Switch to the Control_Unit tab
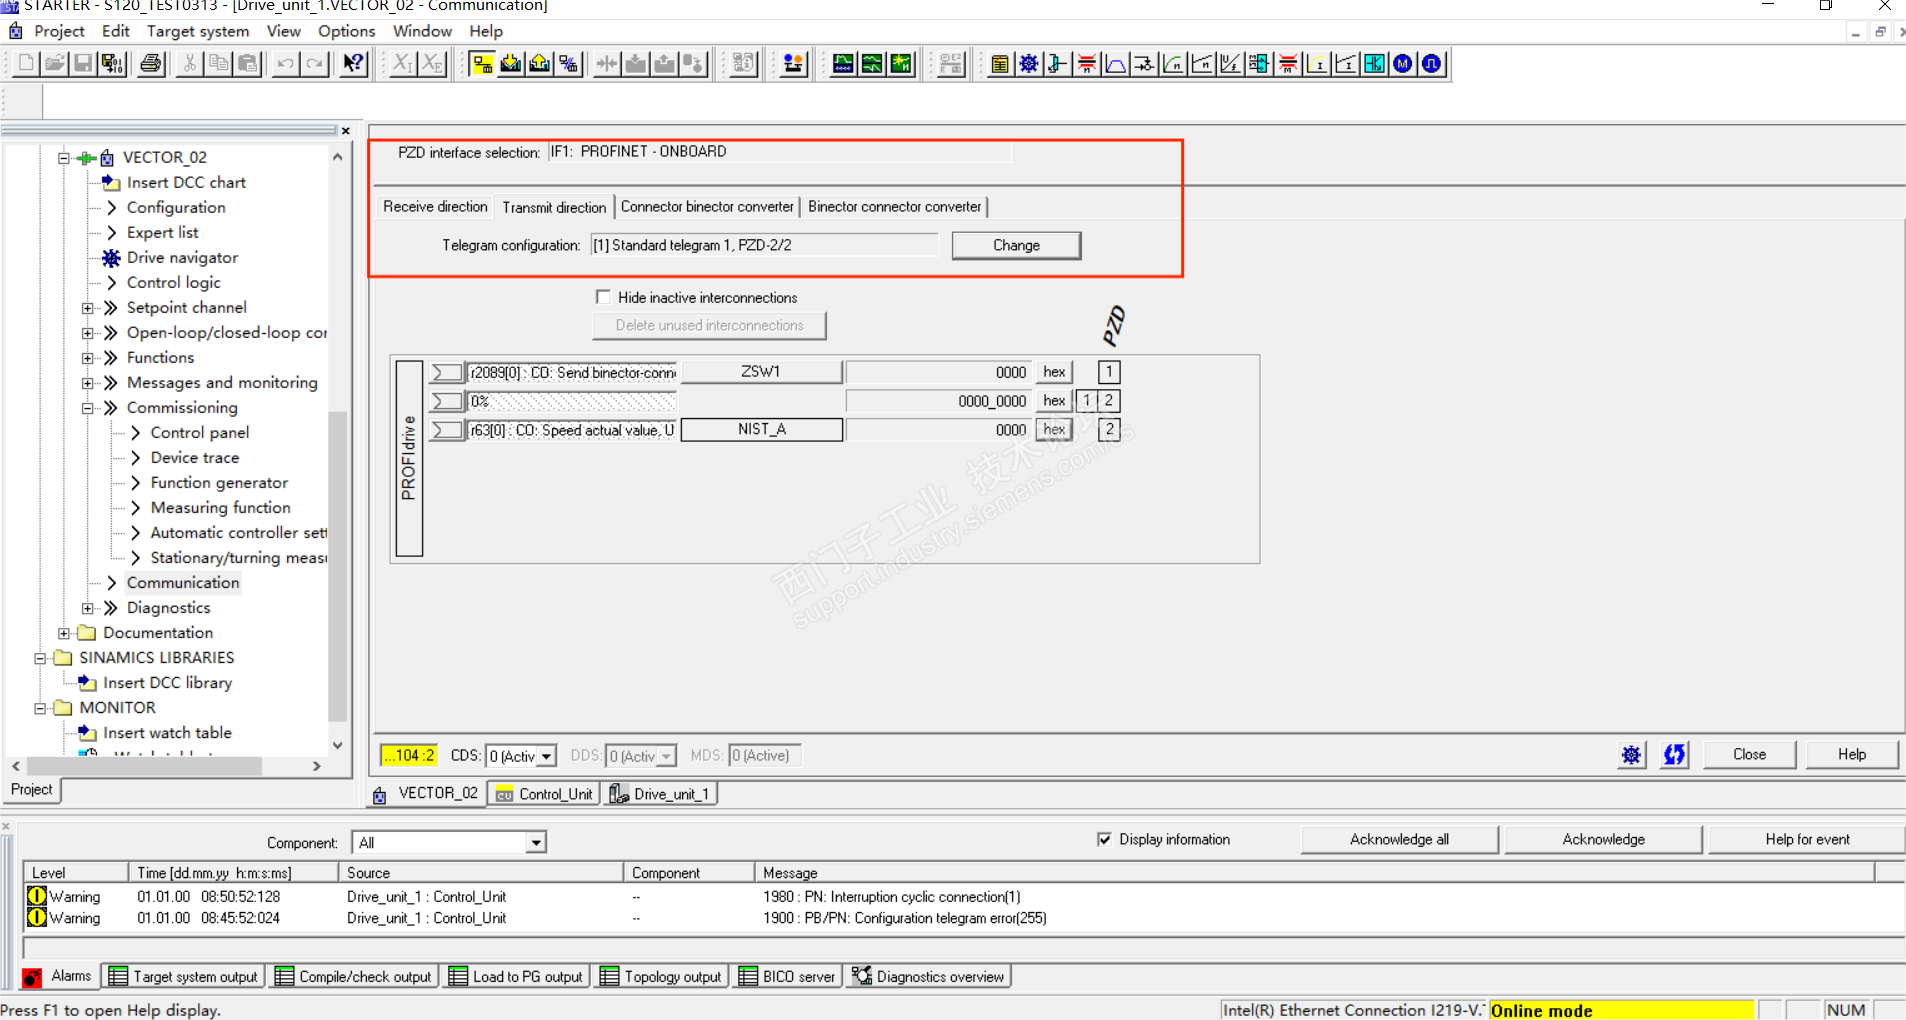 point(545,794)
